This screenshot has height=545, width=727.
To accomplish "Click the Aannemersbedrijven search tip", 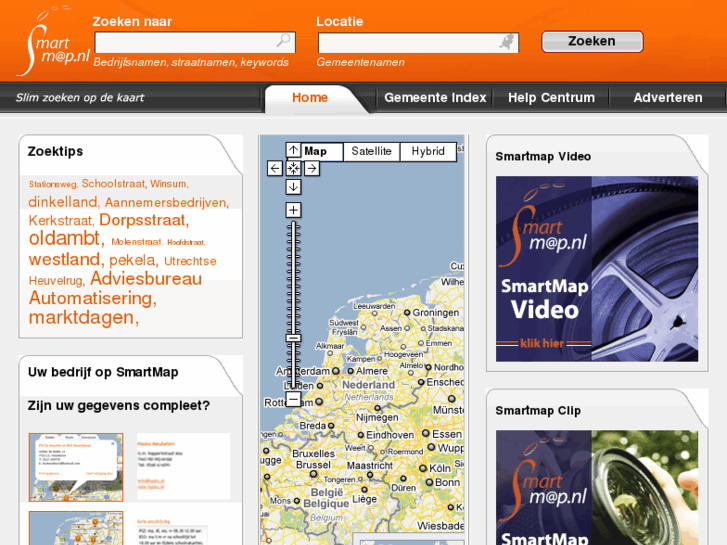I will [x=166, y=203].
